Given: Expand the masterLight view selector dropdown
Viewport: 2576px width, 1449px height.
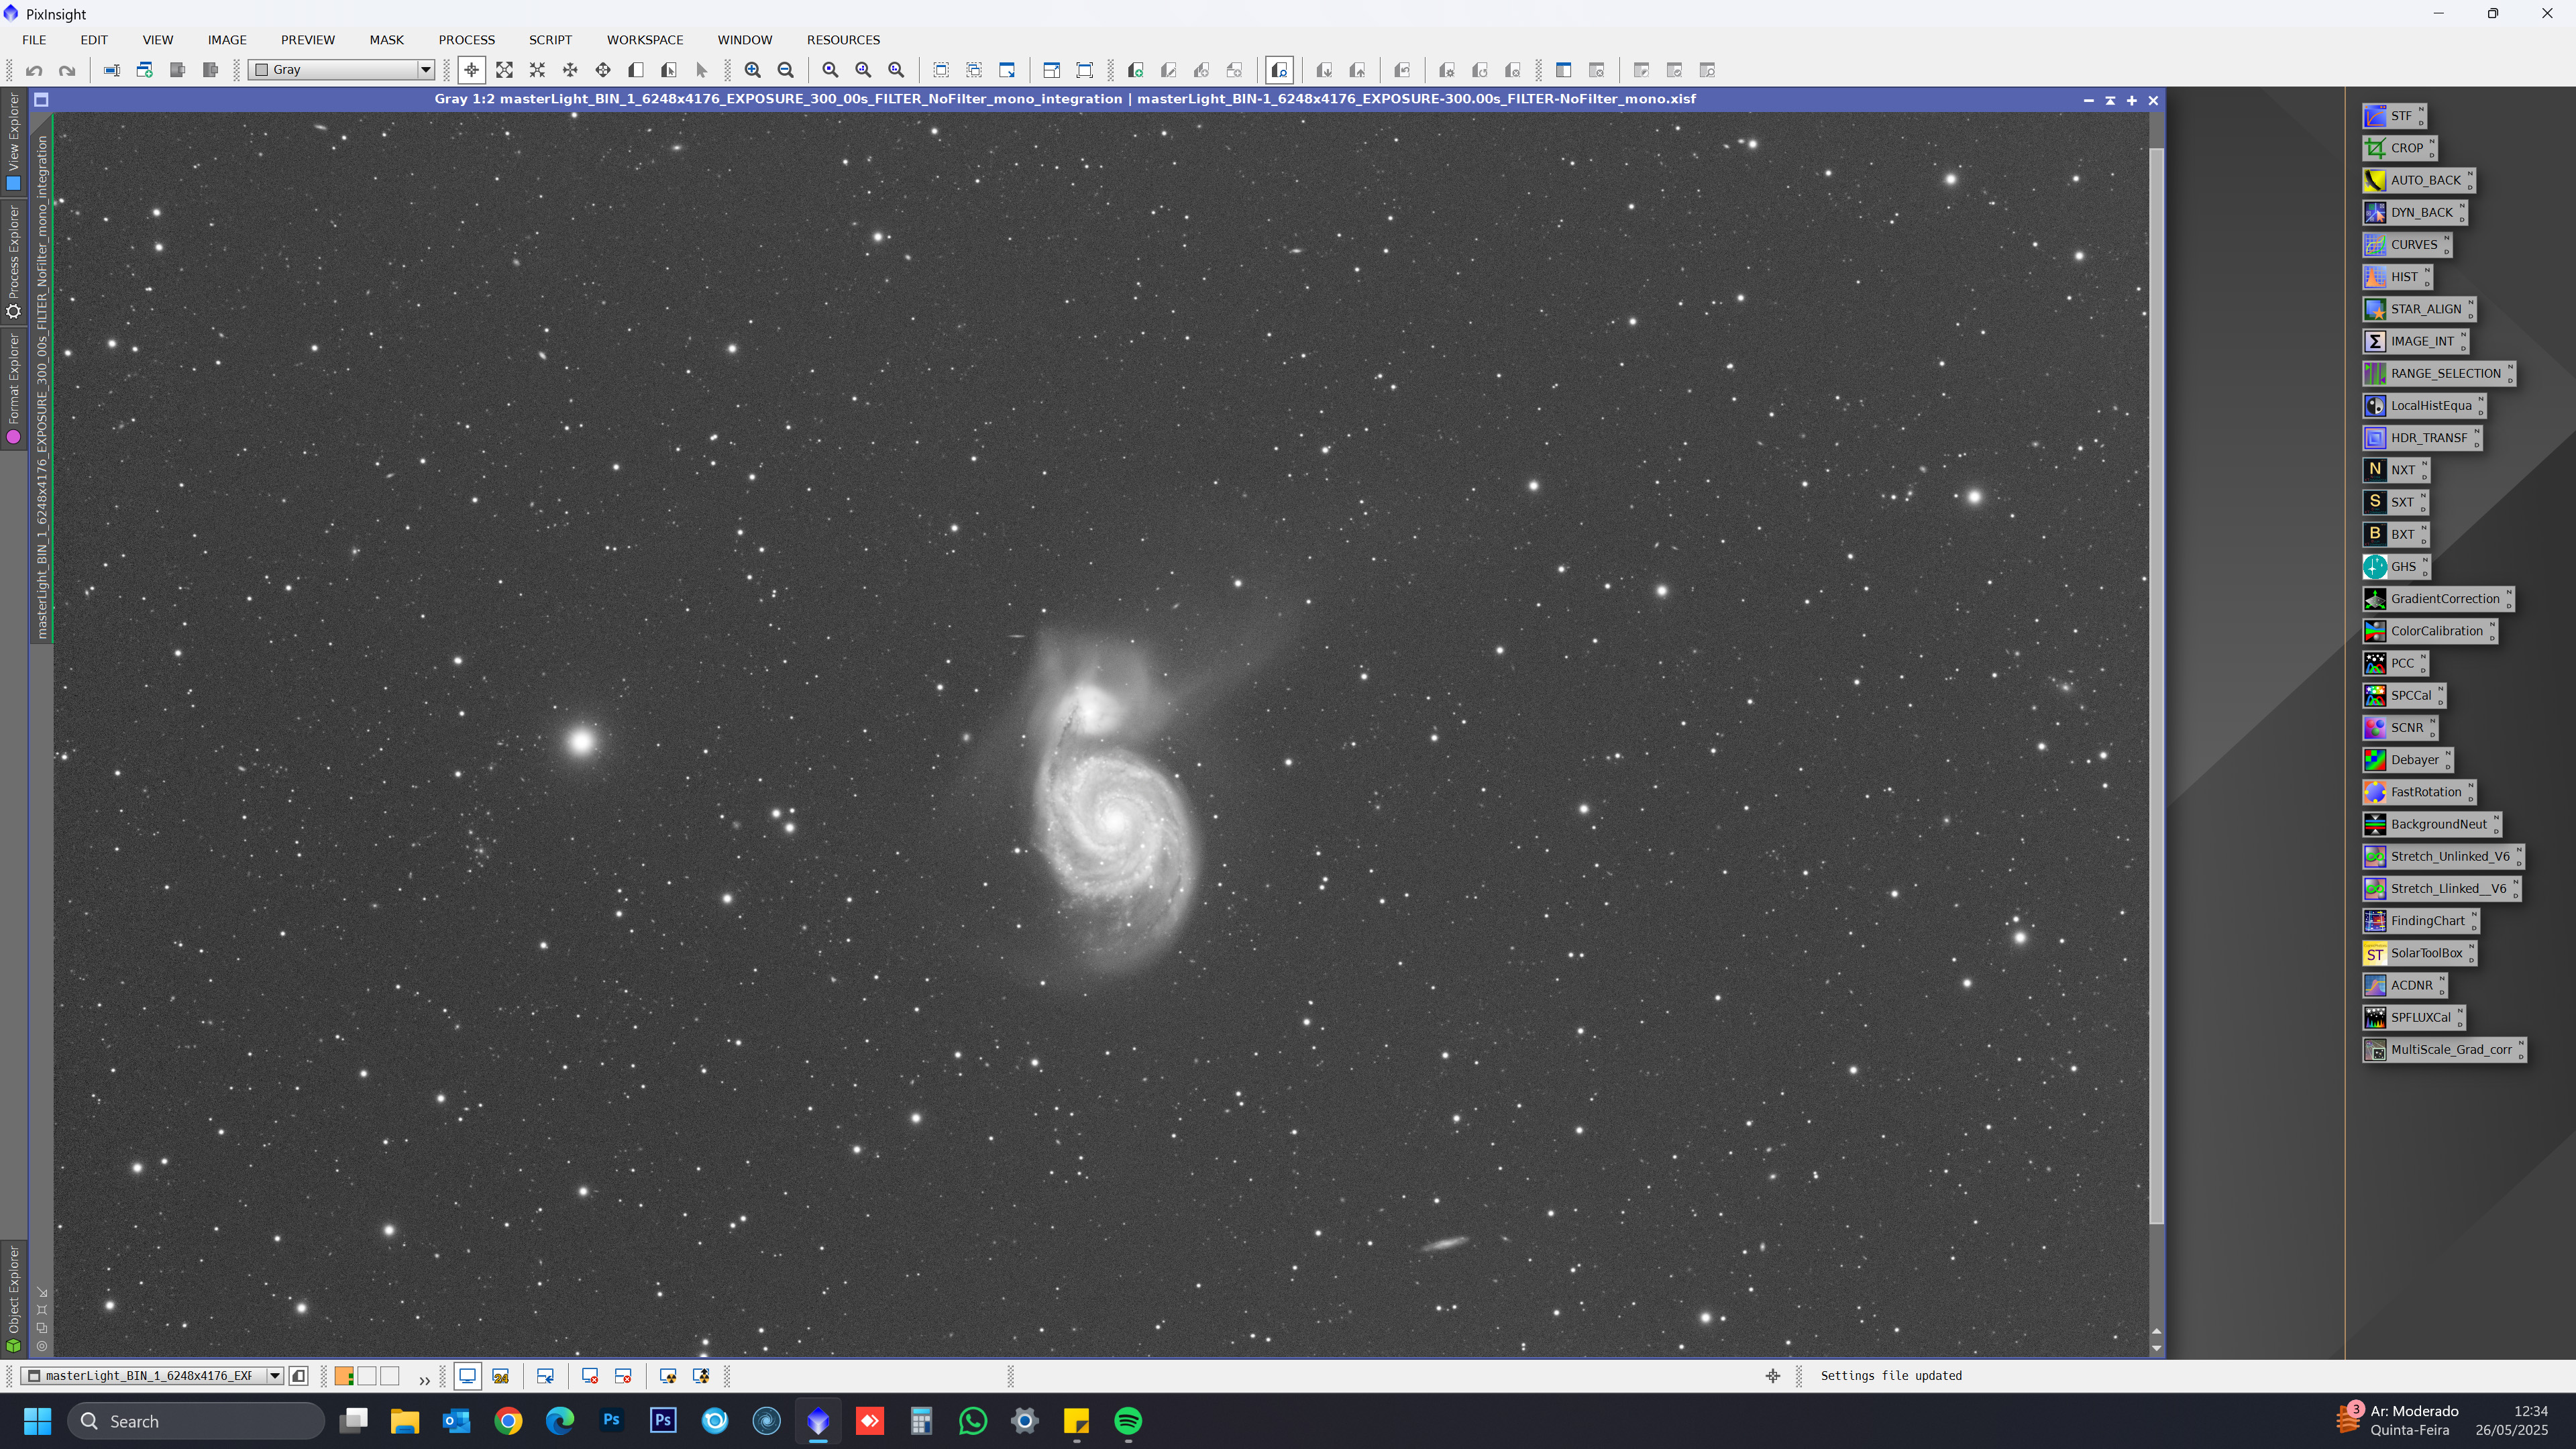Looking at the screenshot, I should coord(274,1376).
